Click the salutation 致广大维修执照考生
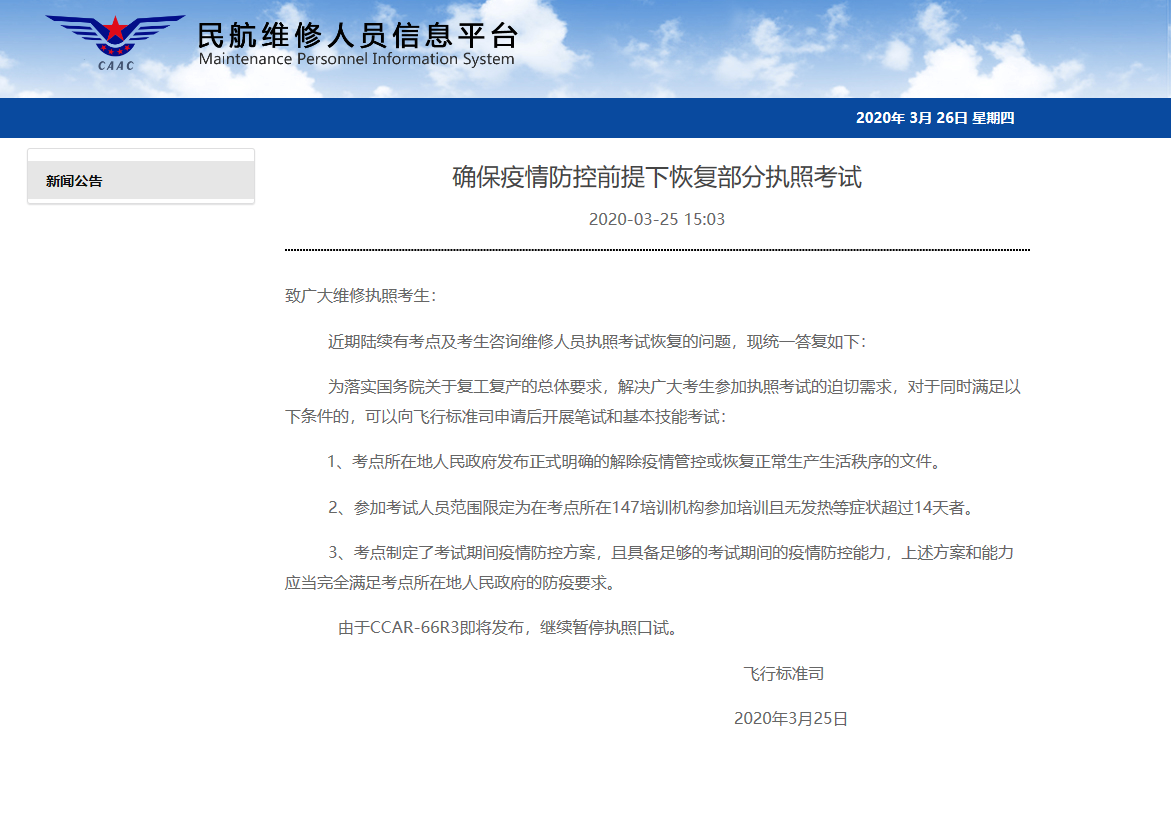This screenshot has width=1171, height=828. (361, 296)
